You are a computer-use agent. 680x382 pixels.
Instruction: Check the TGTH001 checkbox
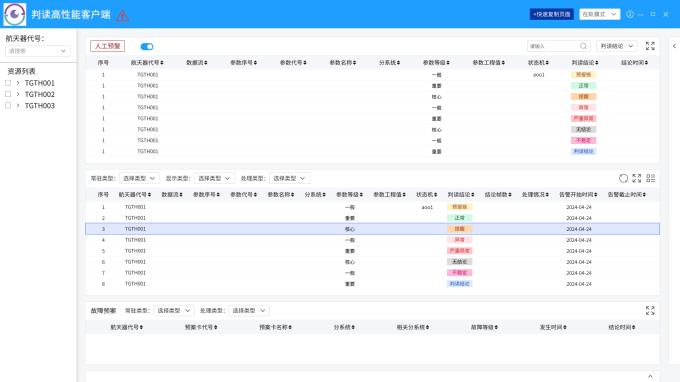tap(8, 83)
